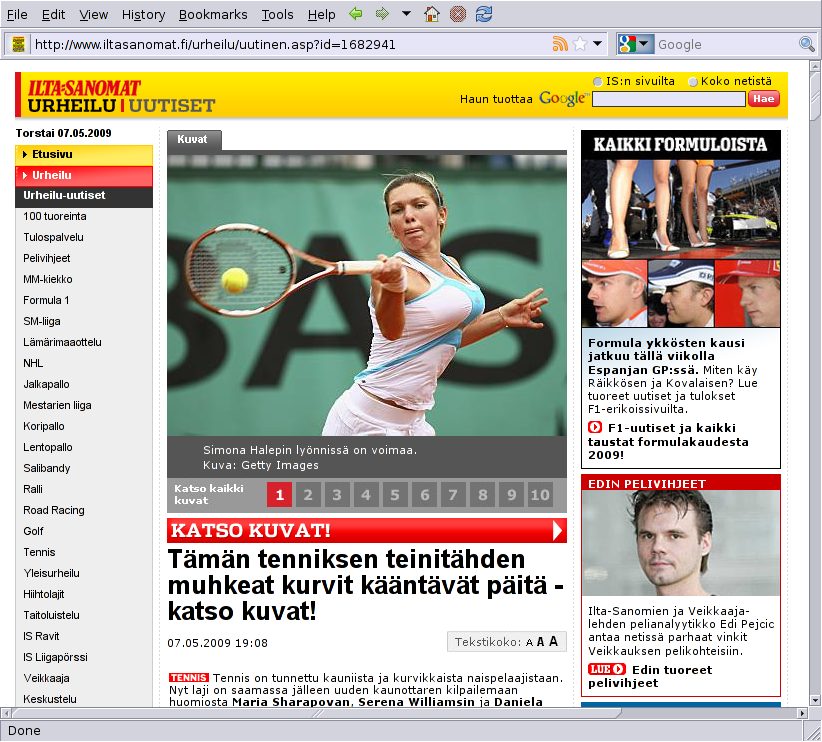Click the horizontal scrollbar right arrow
This screenshot has width=822, height=742.
(x=802, y=713)
